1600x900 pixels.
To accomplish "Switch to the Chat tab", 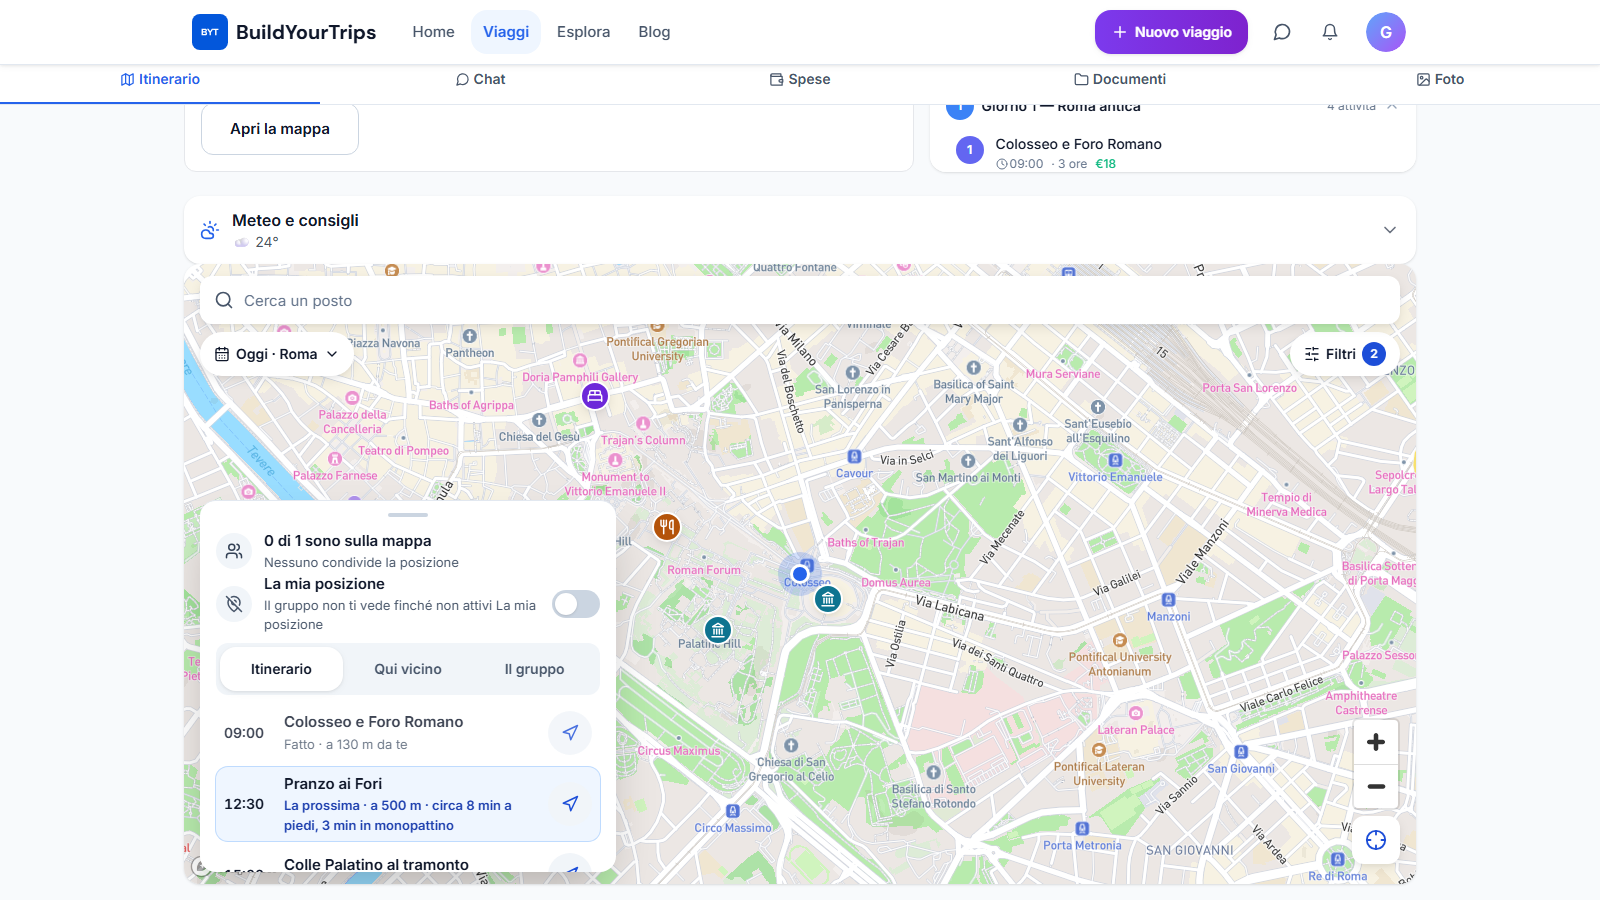I will click(480, 79).
